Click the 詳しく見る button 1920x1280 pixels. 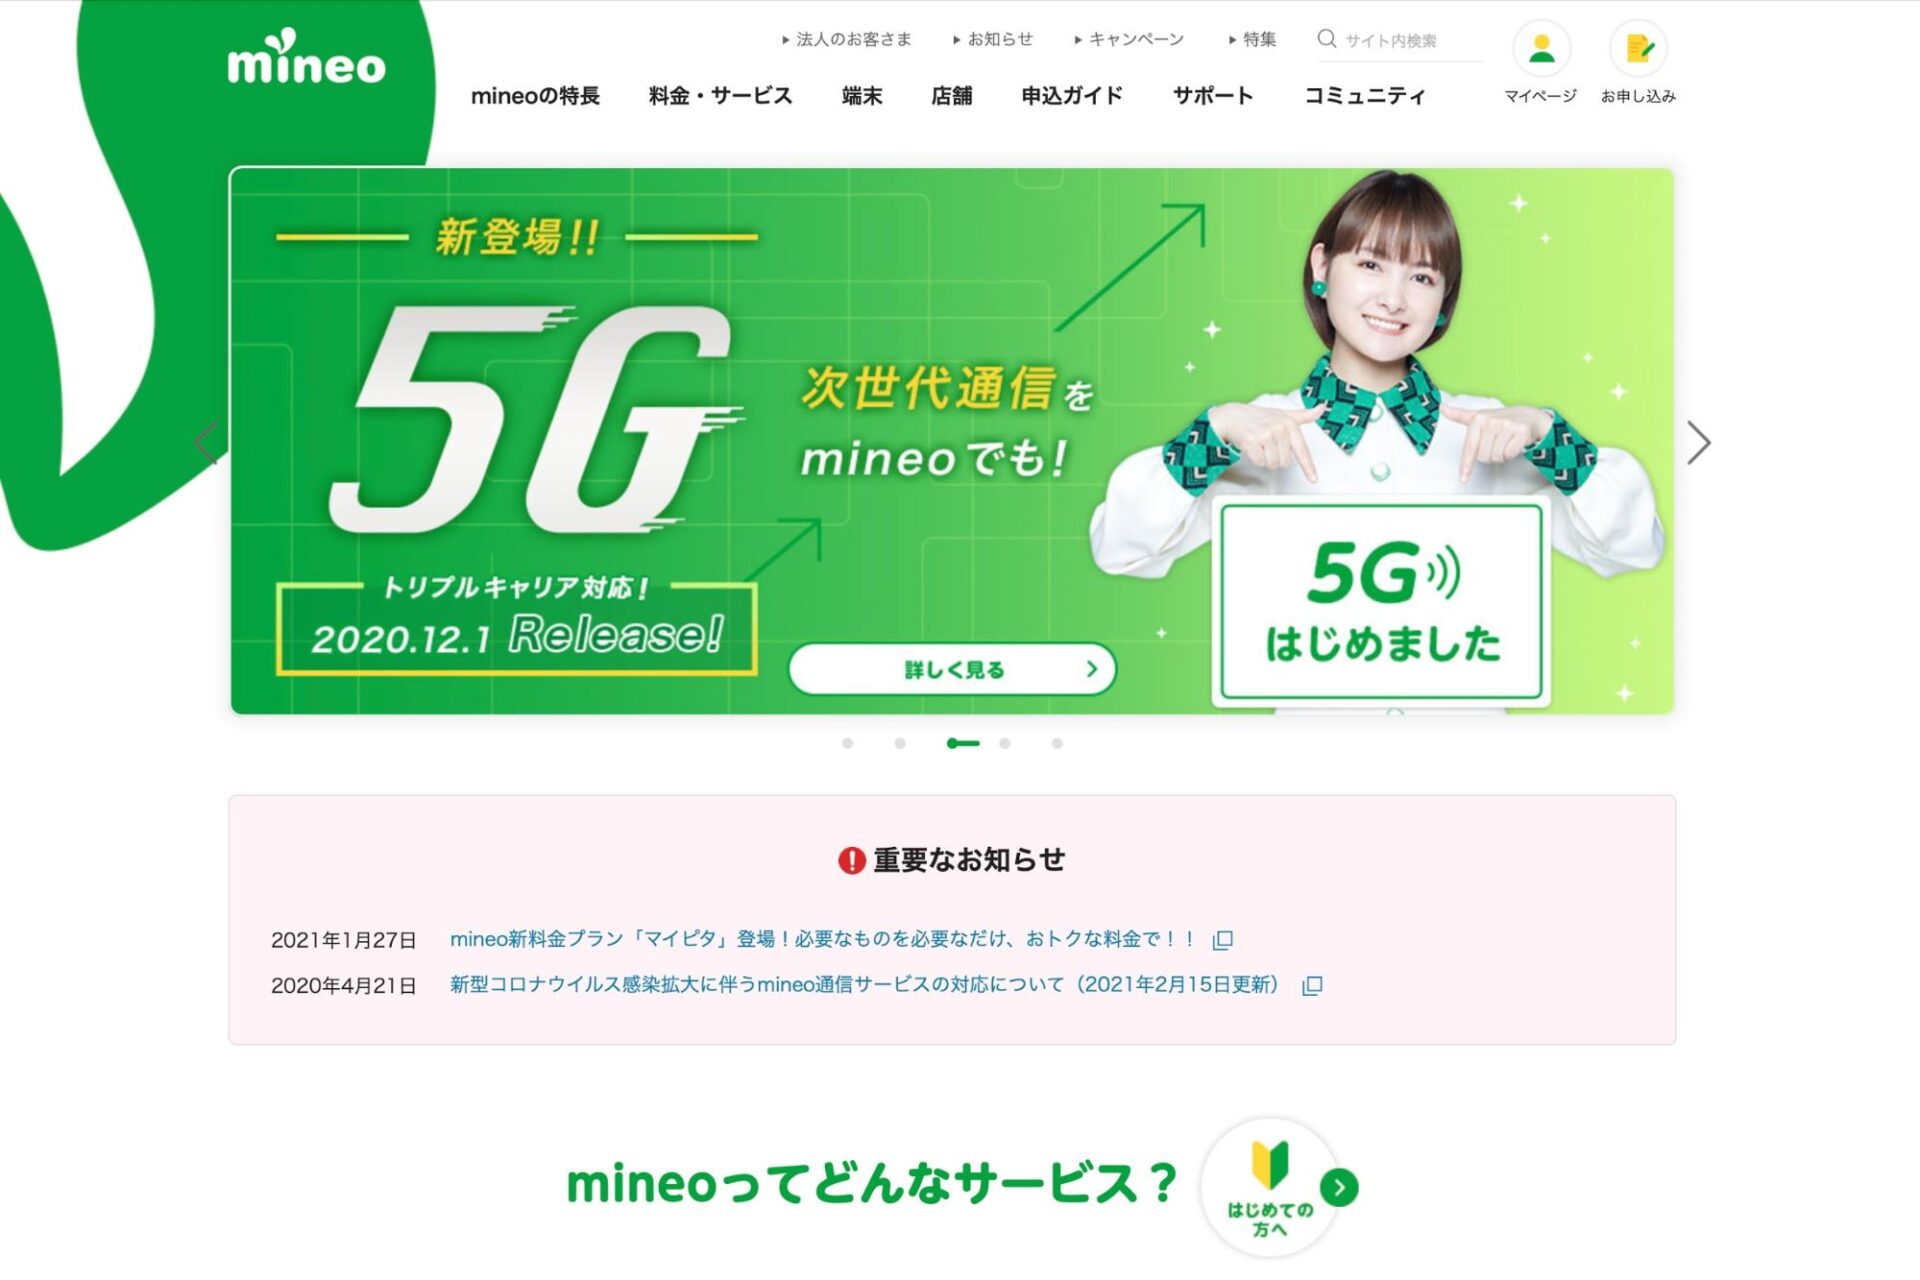952,669
